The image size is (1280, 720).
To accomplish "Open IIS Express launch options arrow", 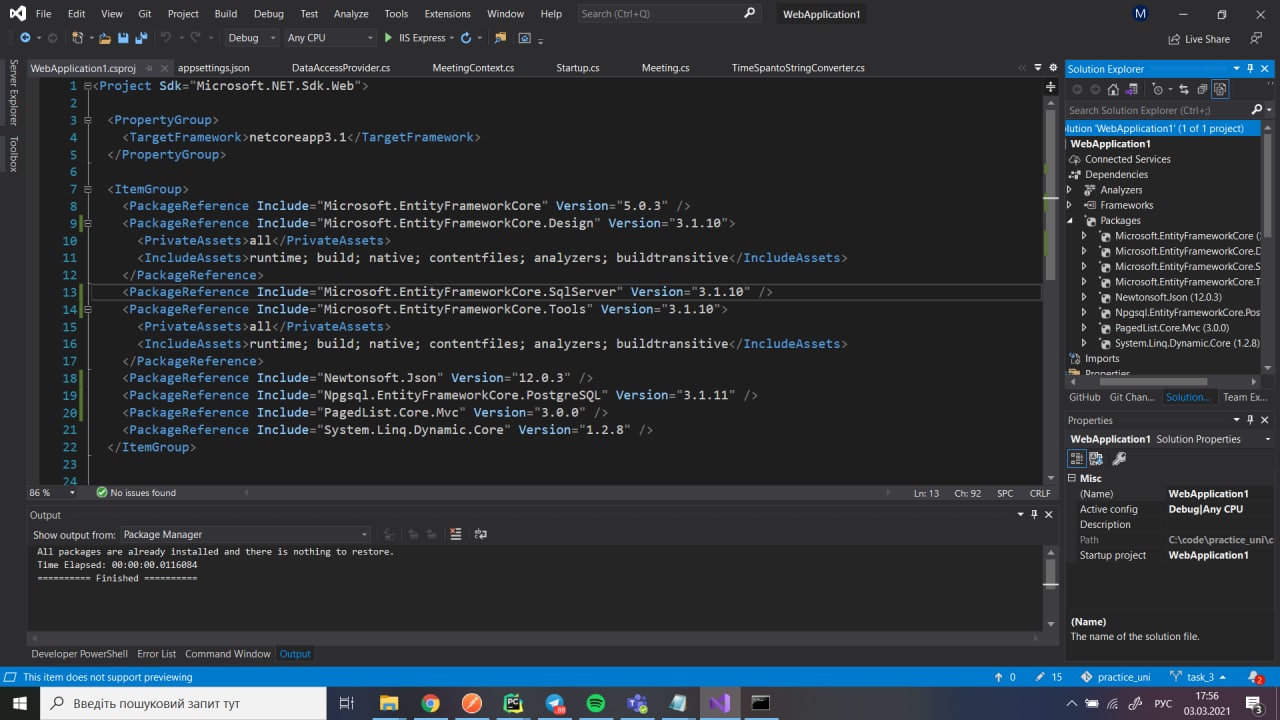I will click(451, 38).
